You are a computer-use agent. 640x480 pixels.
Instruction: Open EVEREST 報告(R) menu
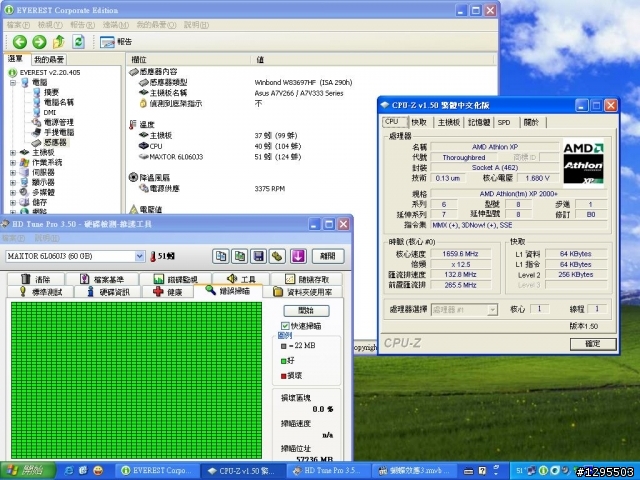(x=82, y=25)
